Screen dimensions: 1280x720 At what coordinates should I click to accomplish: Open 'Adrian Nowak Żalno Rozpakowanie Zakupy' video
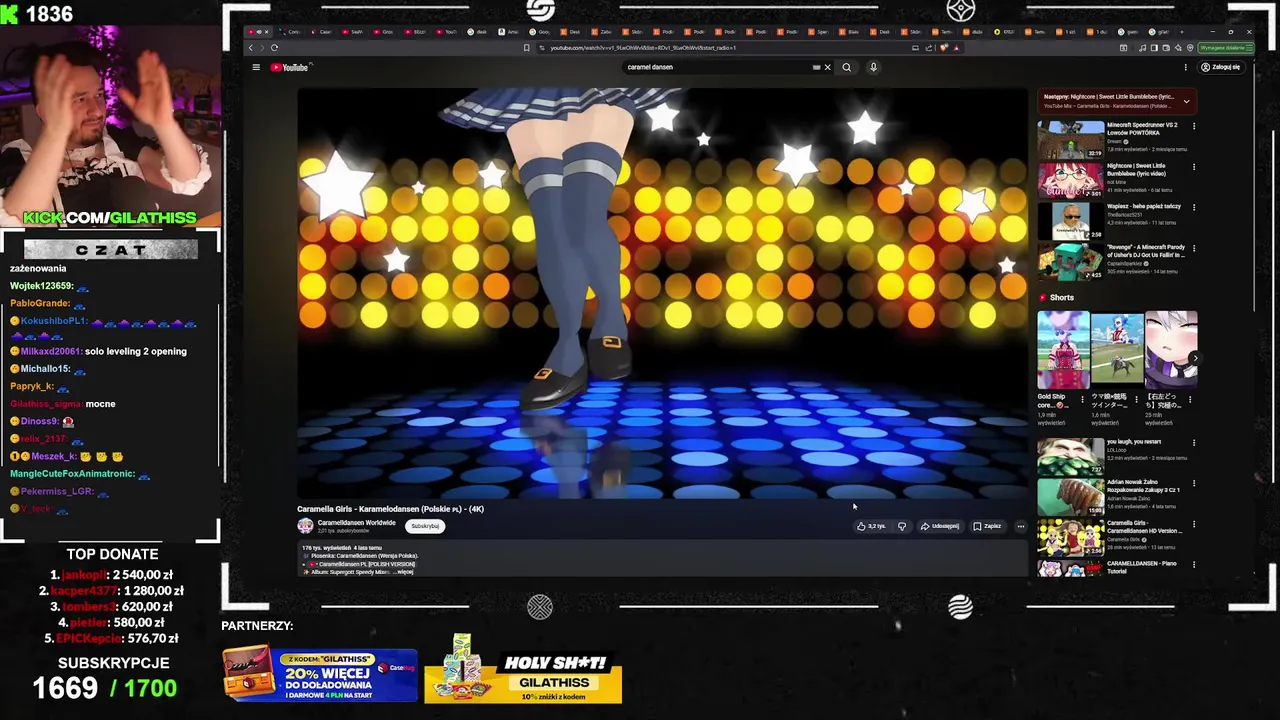(x=1070, y=497)
